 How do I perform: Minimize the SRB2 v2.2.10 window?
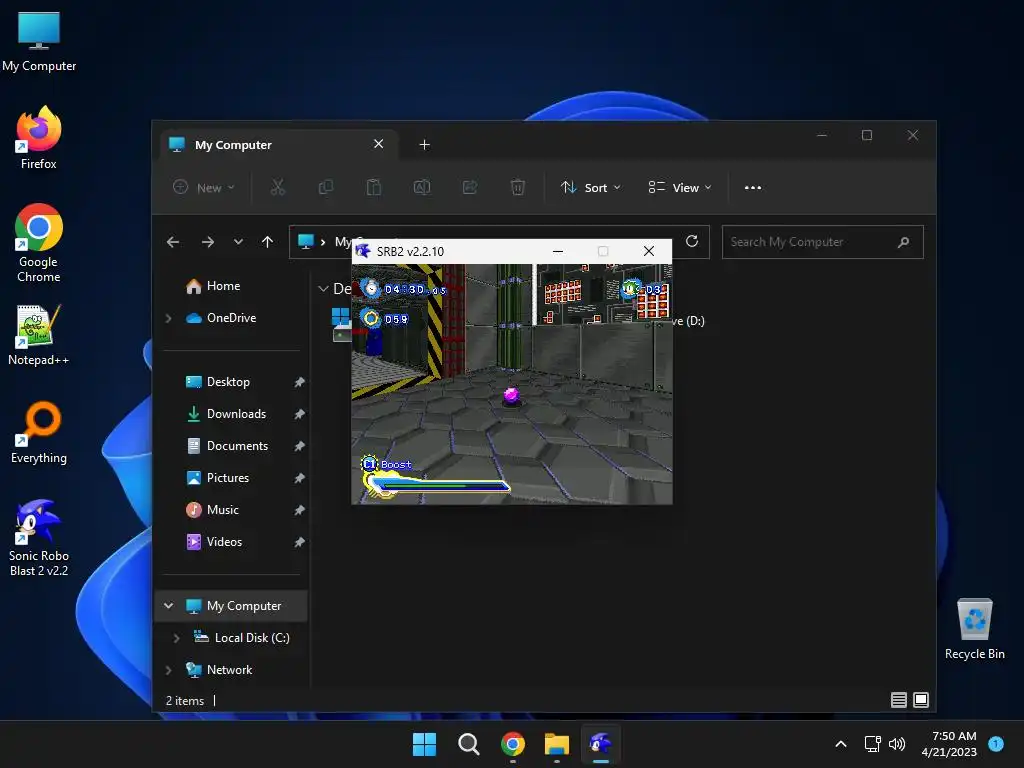[558, 251]
